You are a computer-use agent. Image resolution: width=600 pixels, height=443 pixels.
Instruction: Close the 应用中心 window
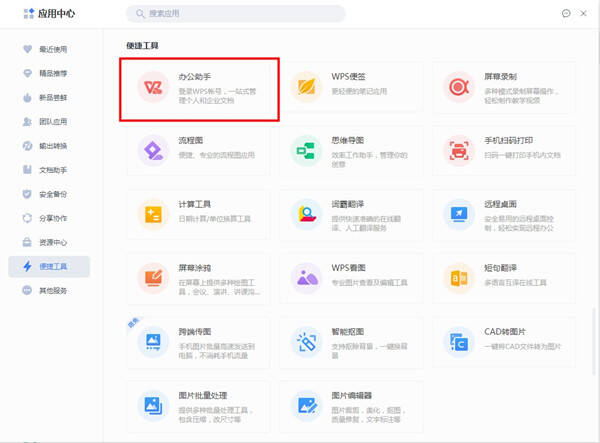[583, 13]
